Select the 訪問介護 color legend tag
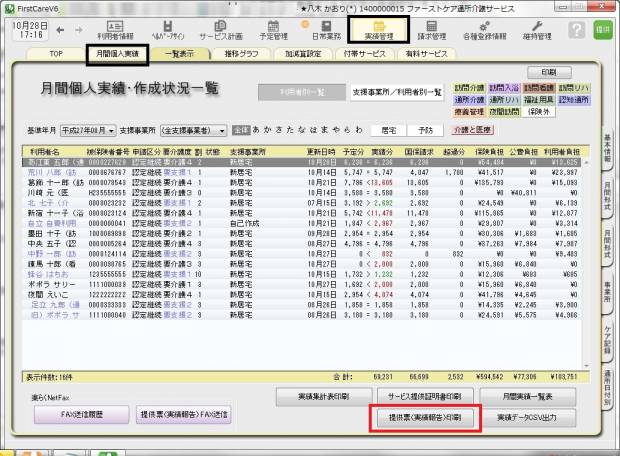This screenshot has height=456, width=620. tap(472, 88)
